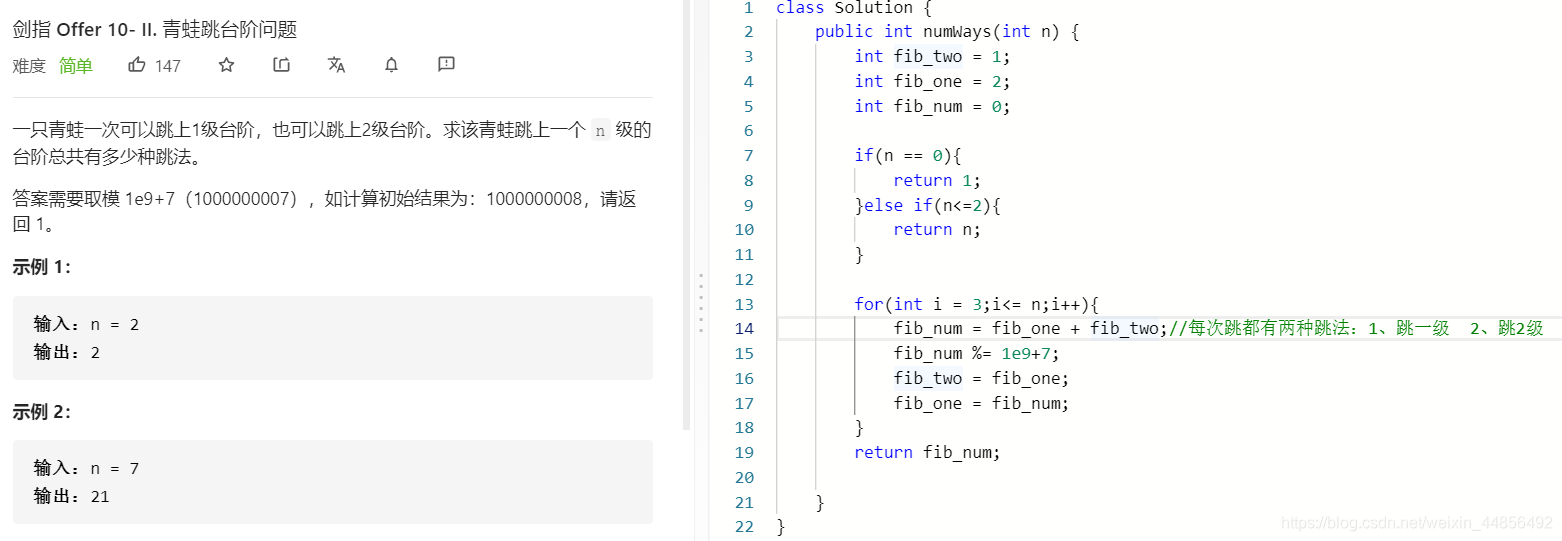Click the like count 147
The height and width of the screenshot is (541, 1562).
pos(168,66)
